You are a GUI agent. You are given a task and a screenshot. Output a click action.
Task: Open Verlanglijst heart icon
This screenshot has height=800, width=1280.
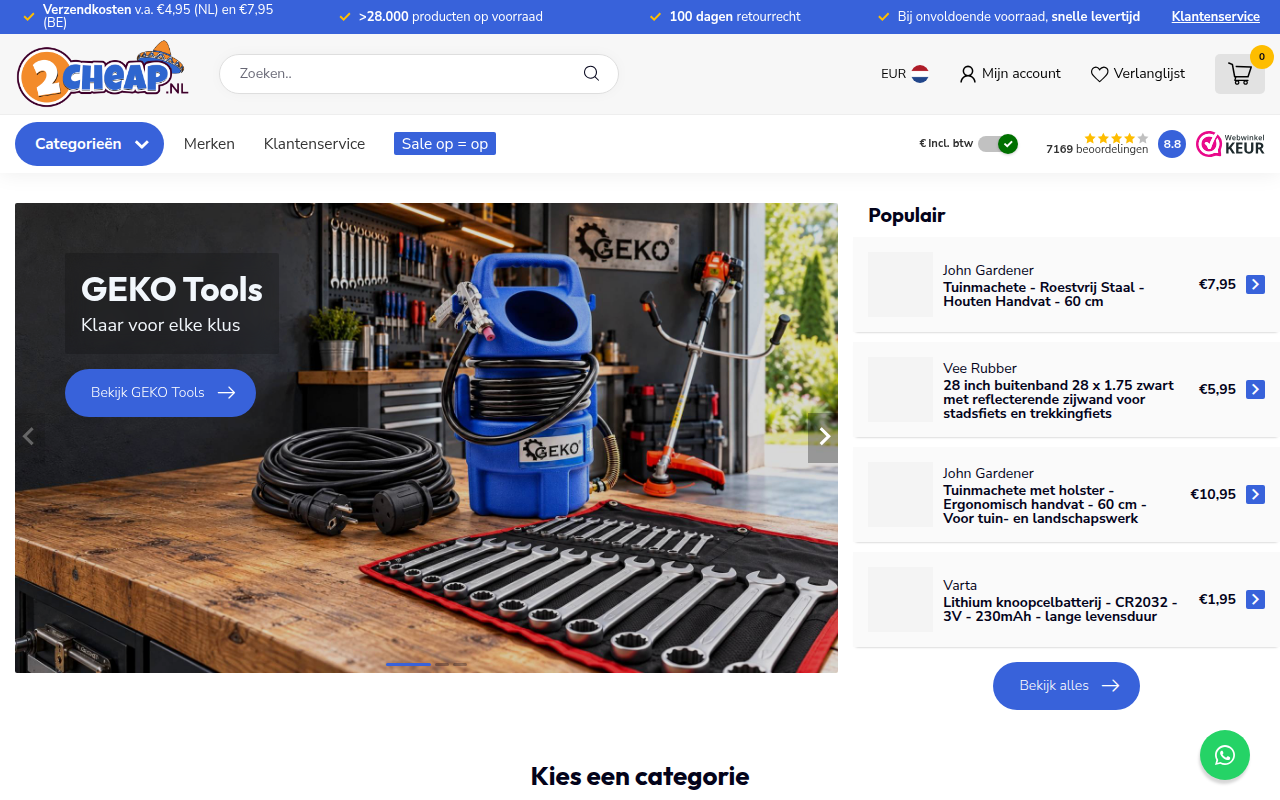click(1099, 74)
